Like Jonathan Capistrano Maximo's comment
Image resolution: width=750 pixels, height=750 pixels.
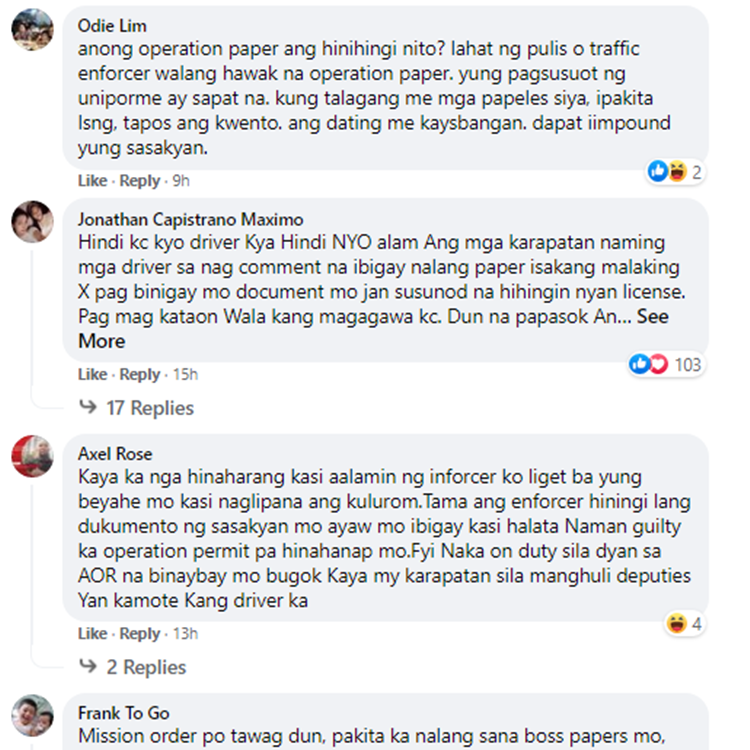pos(92,375)
